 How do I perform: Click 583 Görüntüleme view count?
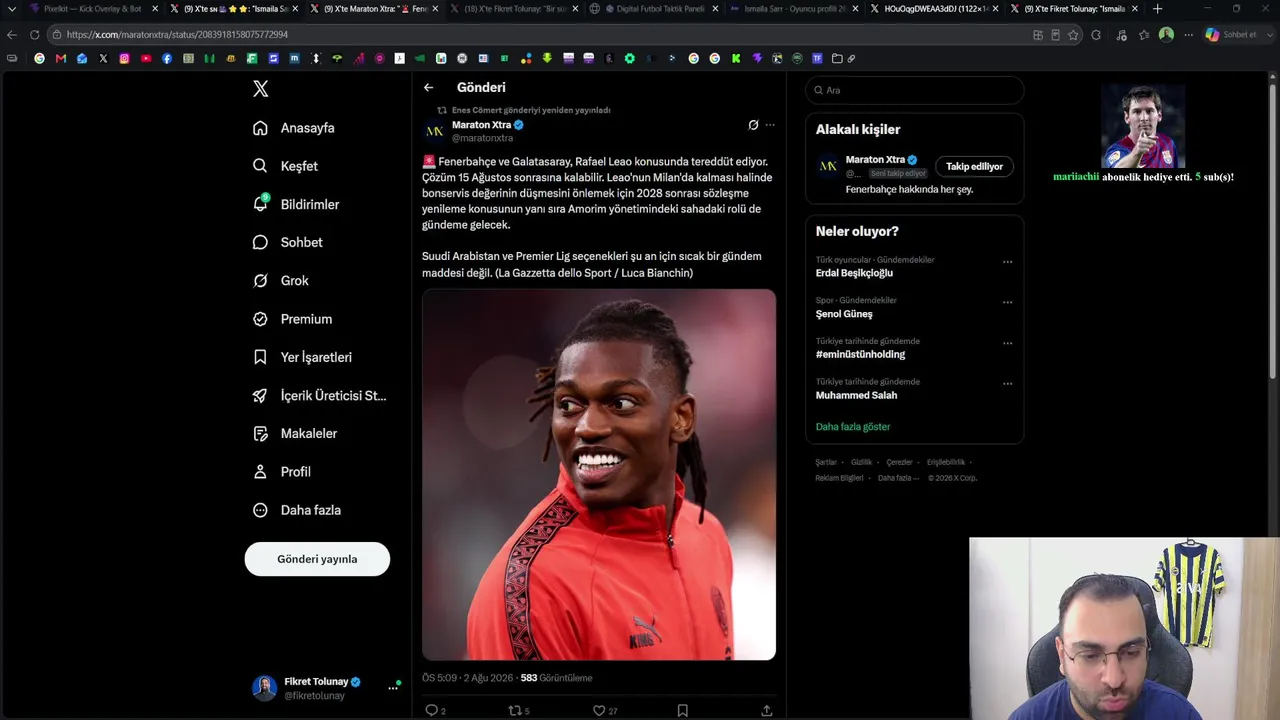pos(556,678)
